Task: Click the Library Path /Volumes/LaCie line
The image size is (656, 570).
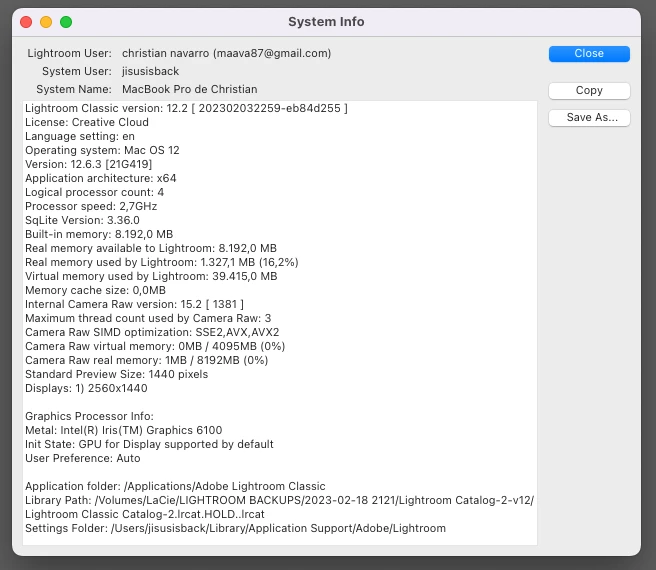Action: pyautogui.click(x=279, y=501)
